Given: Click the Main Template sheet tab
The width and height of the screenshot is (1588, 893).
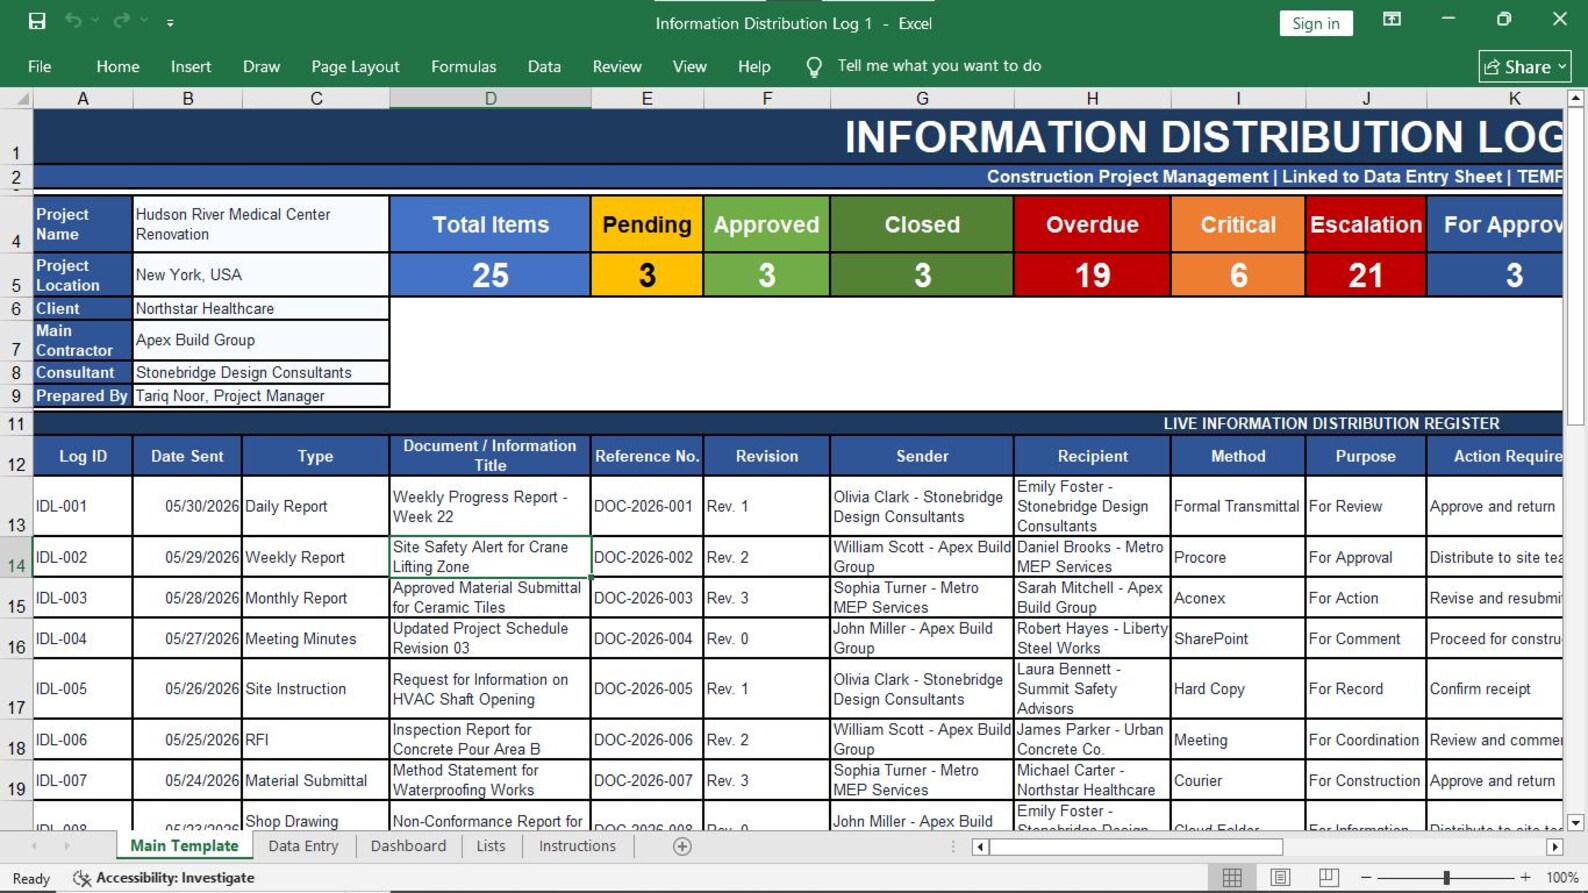Looking at the screenshot, I should point(184,846).
